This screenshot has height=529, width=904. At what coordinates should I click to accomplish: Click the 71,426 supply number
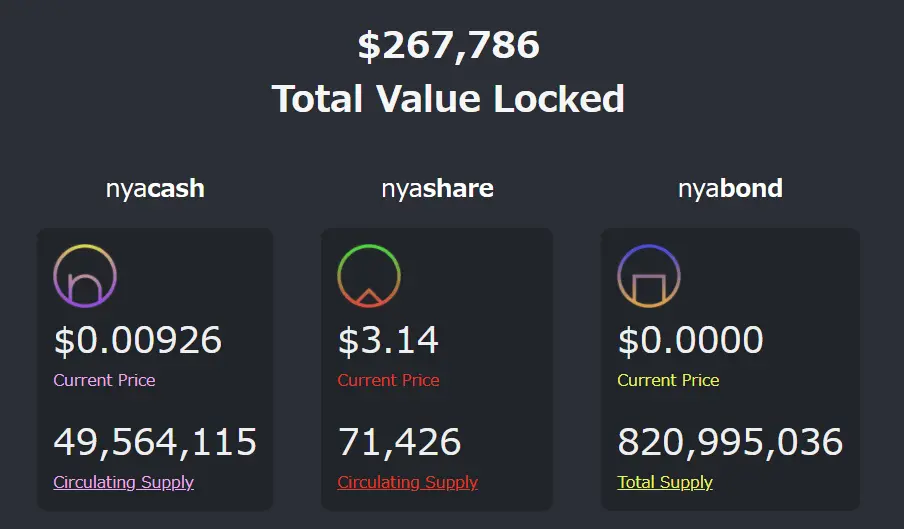[x=399, y=441]
